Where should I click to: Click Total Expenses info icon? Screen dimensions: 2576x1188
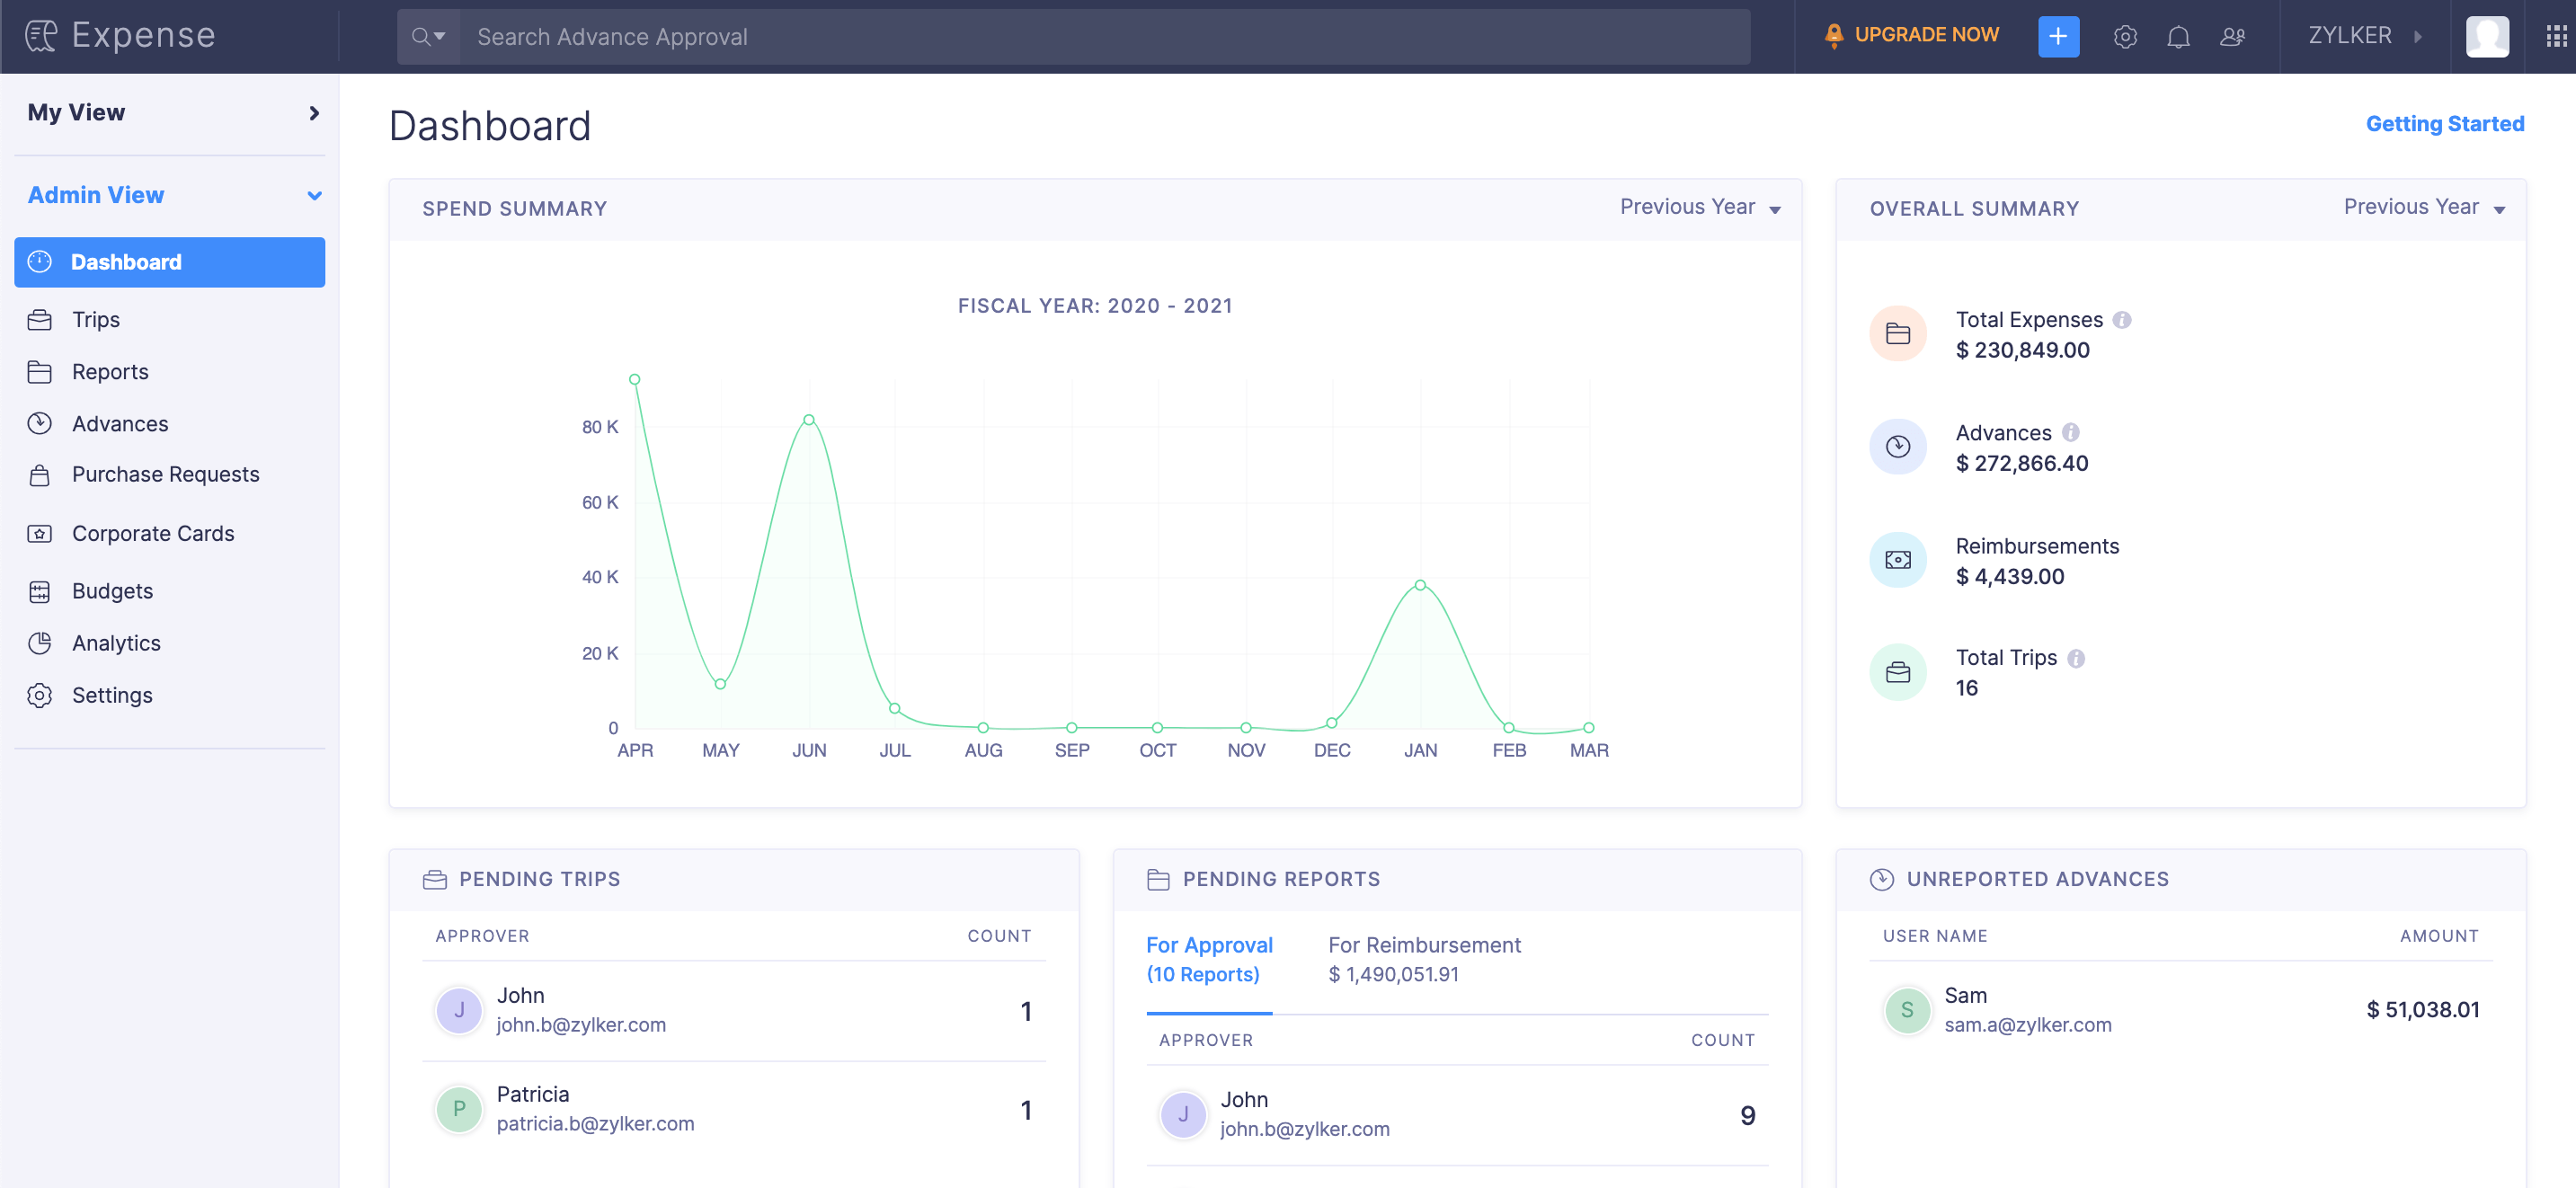click(x=2122, y=320)
